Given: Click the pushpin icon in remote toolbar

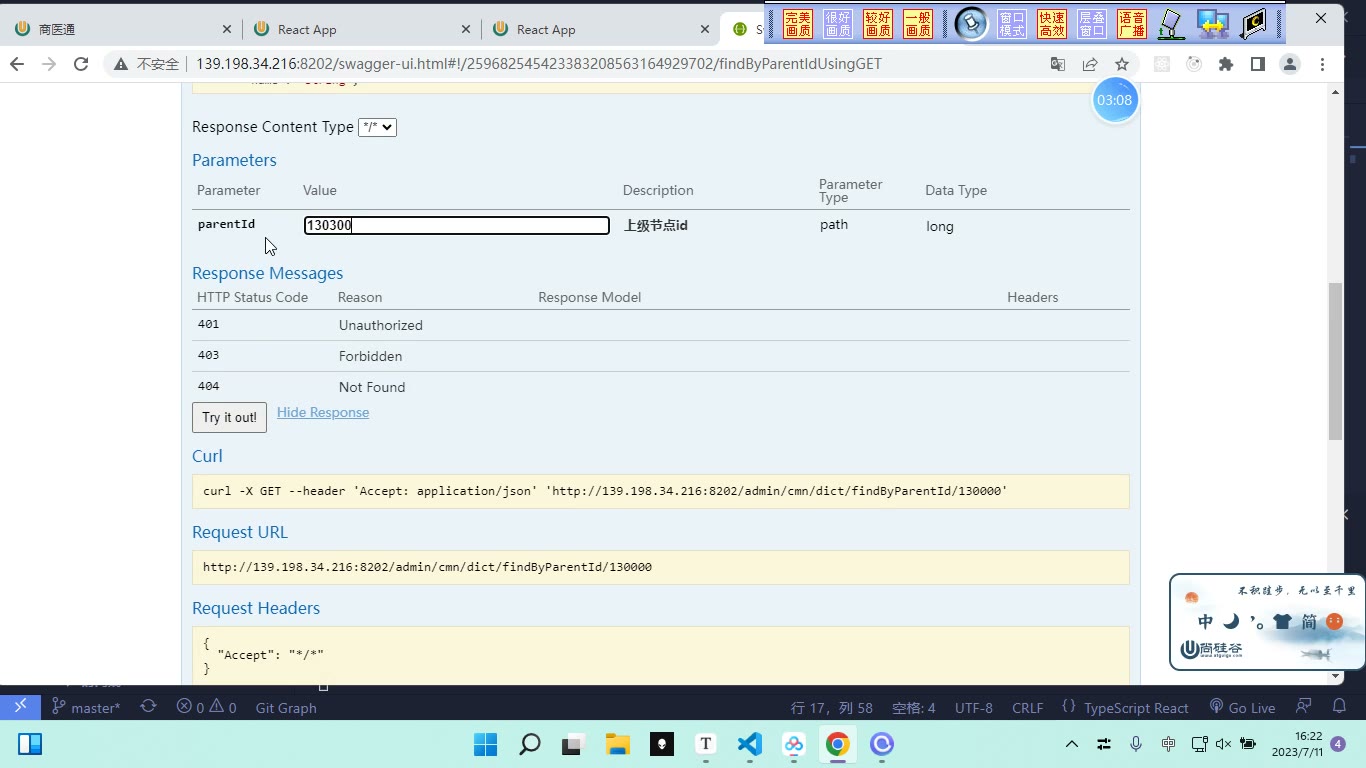Looking at the screenshot, I should [970, 24].
